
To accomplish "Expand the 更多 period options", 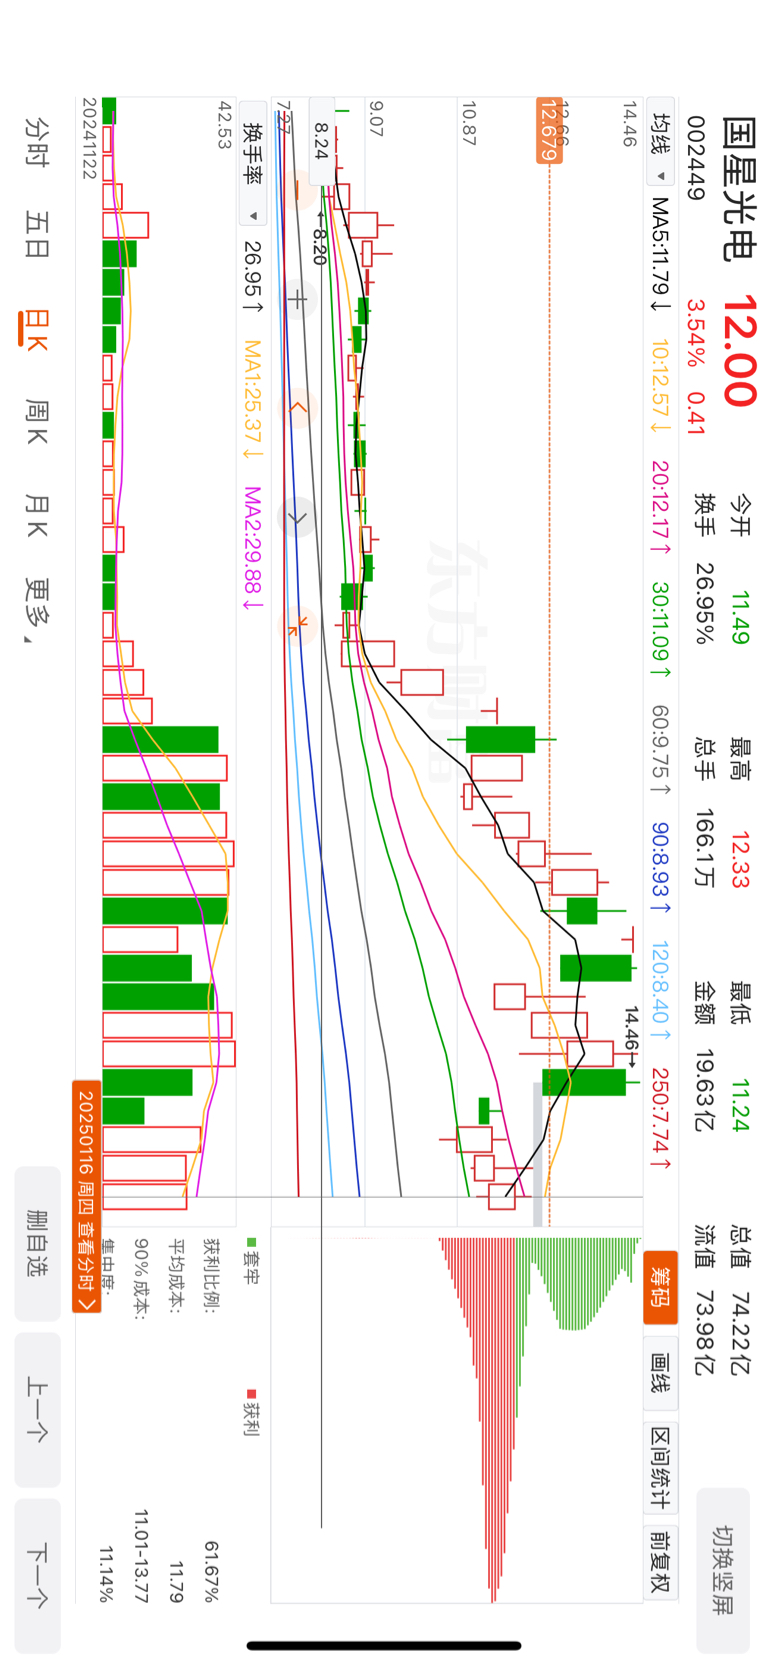I will 37,609.
